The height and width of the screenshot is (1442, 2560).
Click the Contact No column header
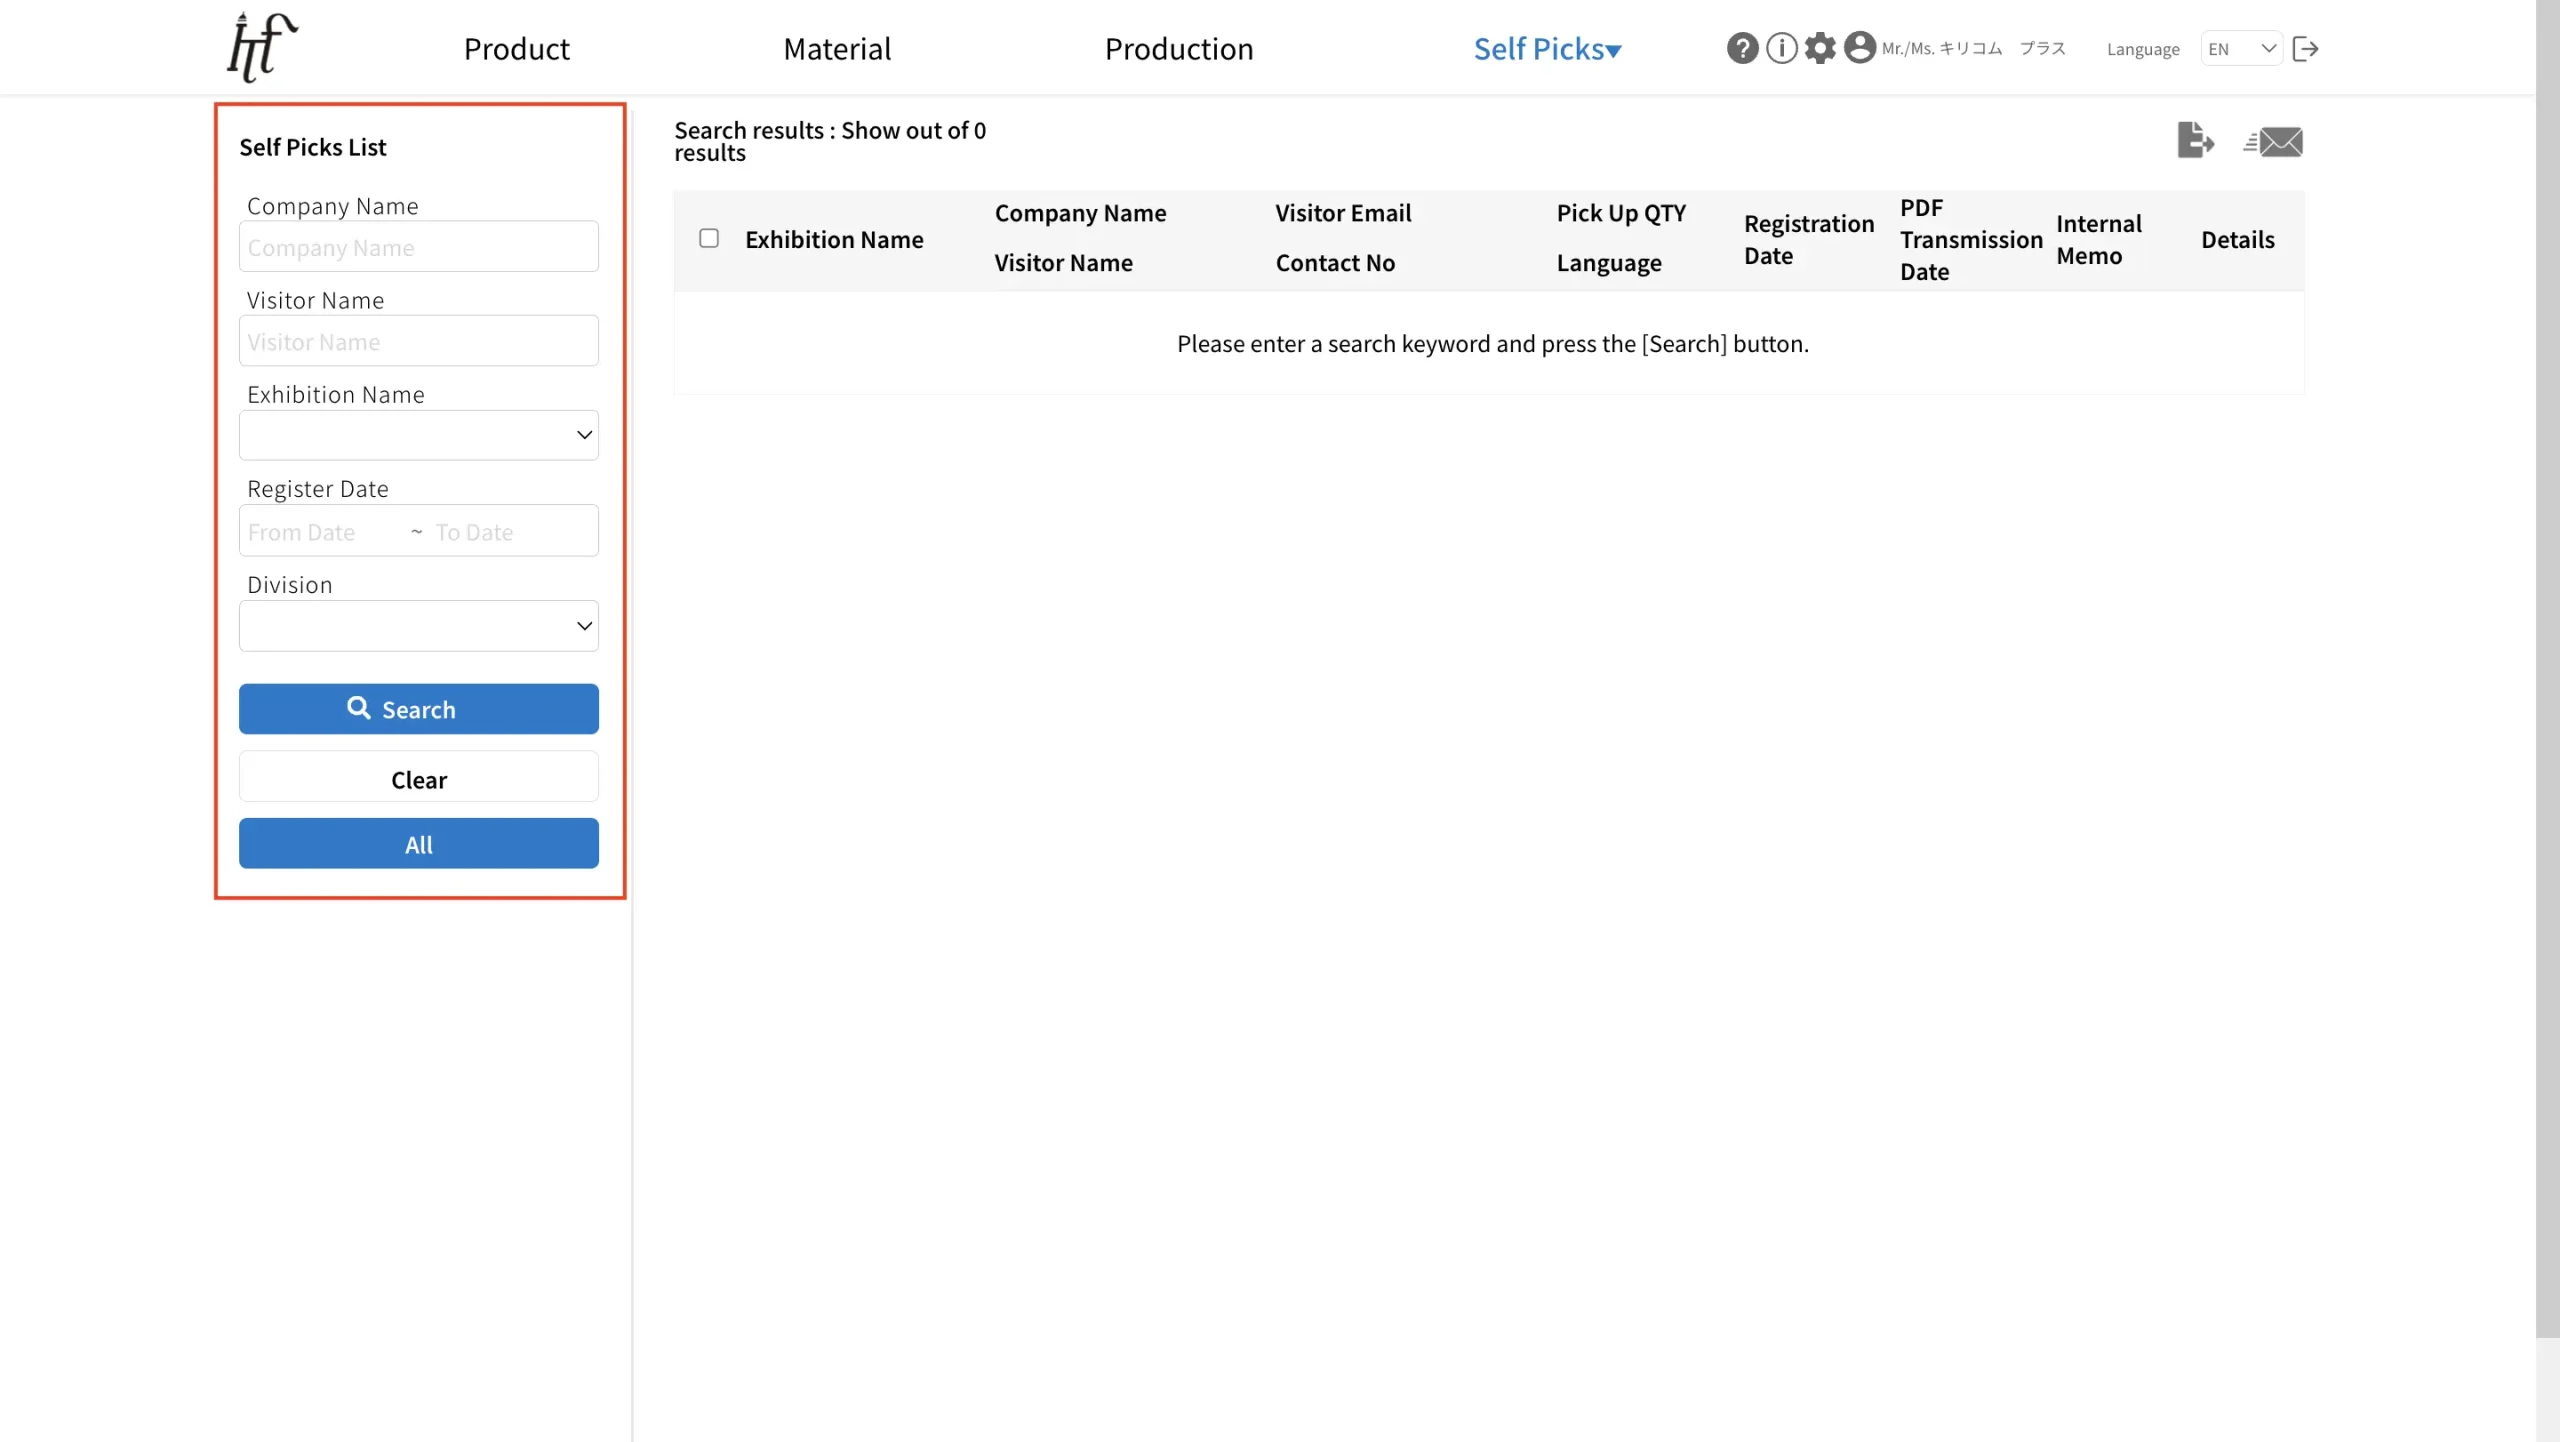click(x=1335, y=263)
